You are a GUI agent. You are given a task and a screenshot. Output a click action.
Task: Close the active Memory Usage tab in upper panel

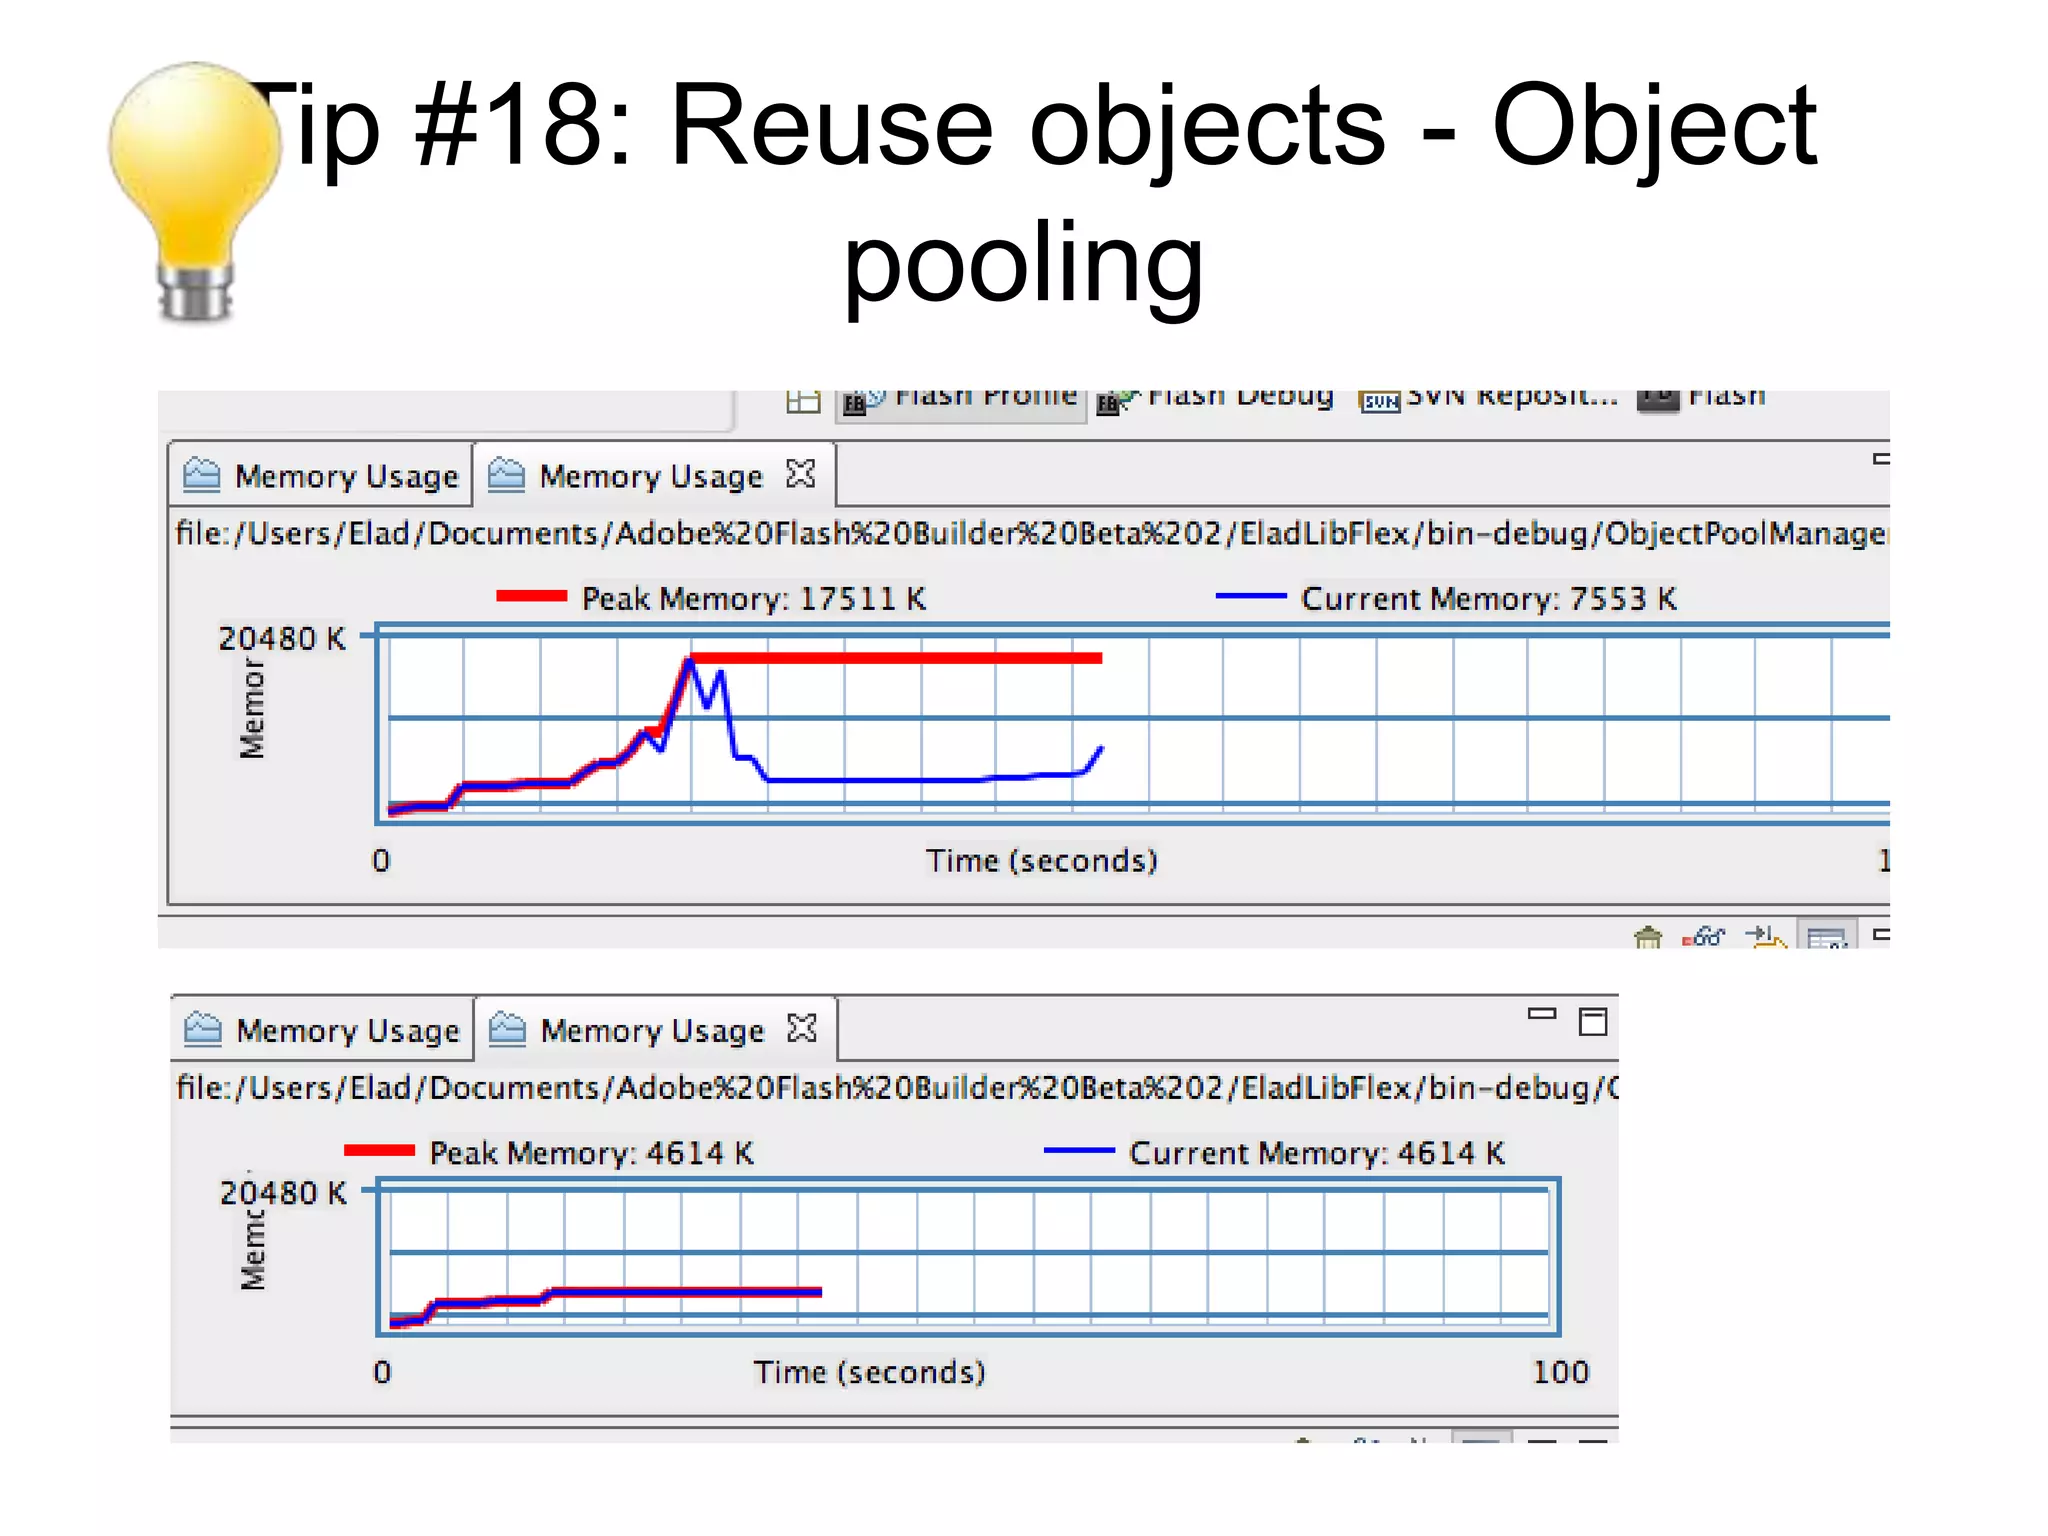801,473
